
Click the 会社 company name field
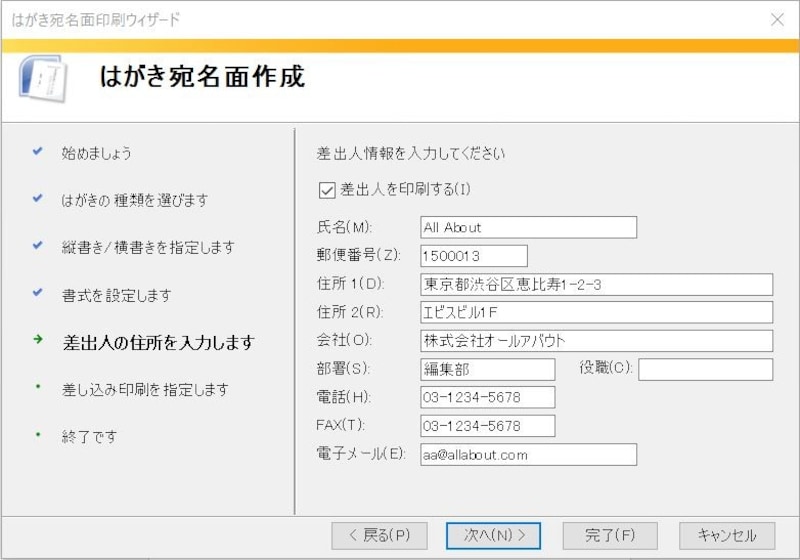click(x=596, y=341)
